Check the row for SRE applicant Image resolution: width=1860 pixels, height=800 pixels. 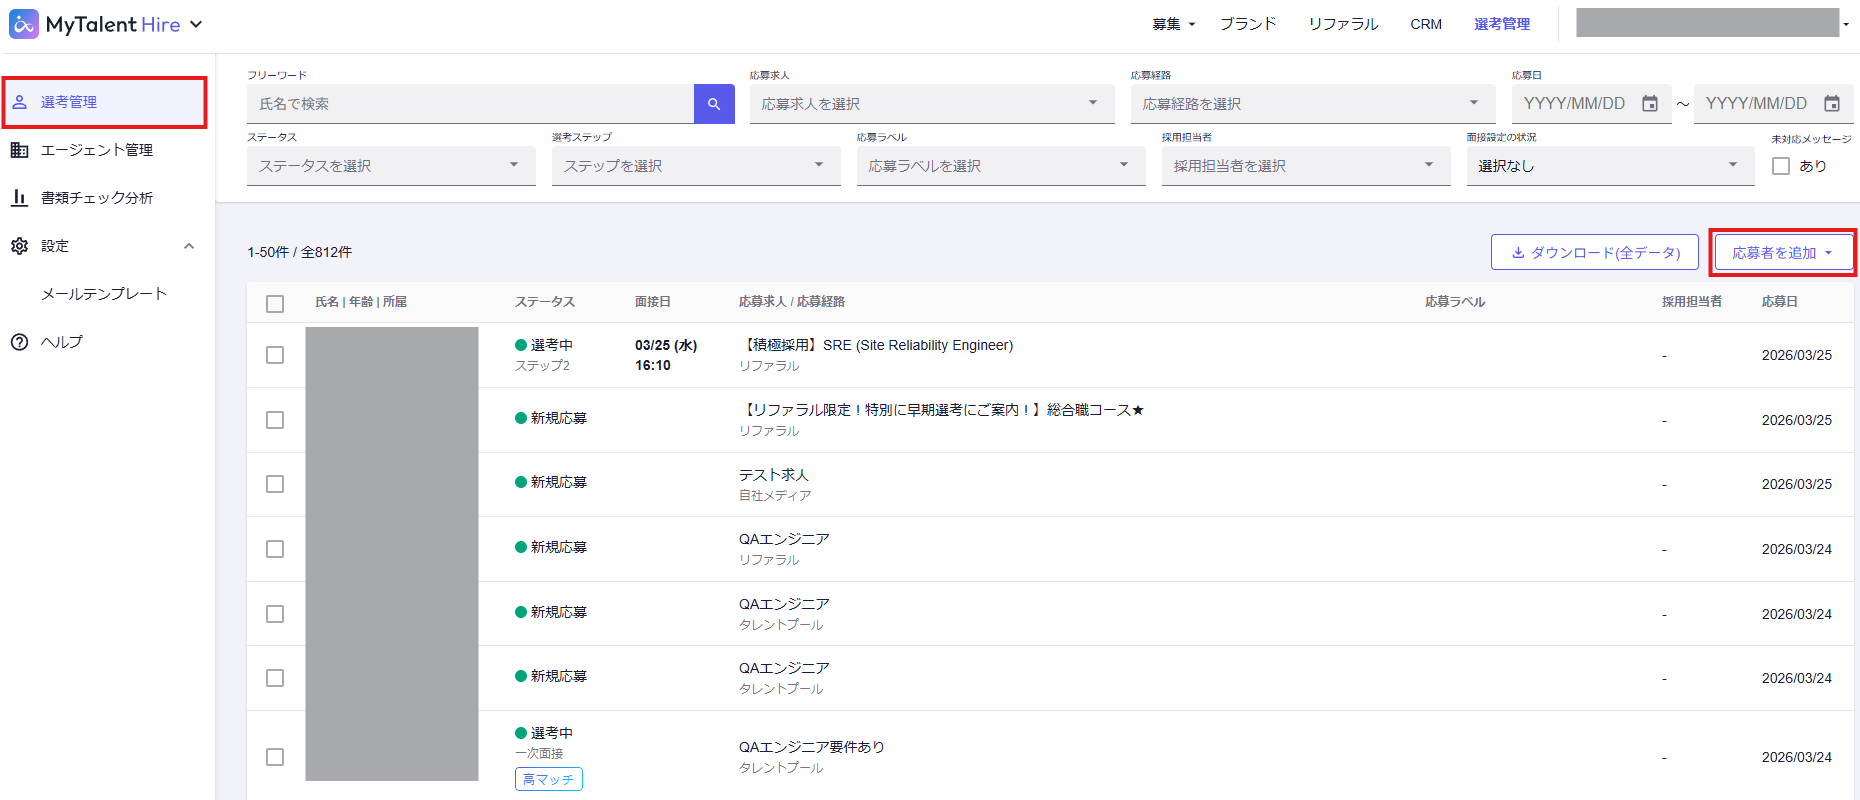[275, 355]
